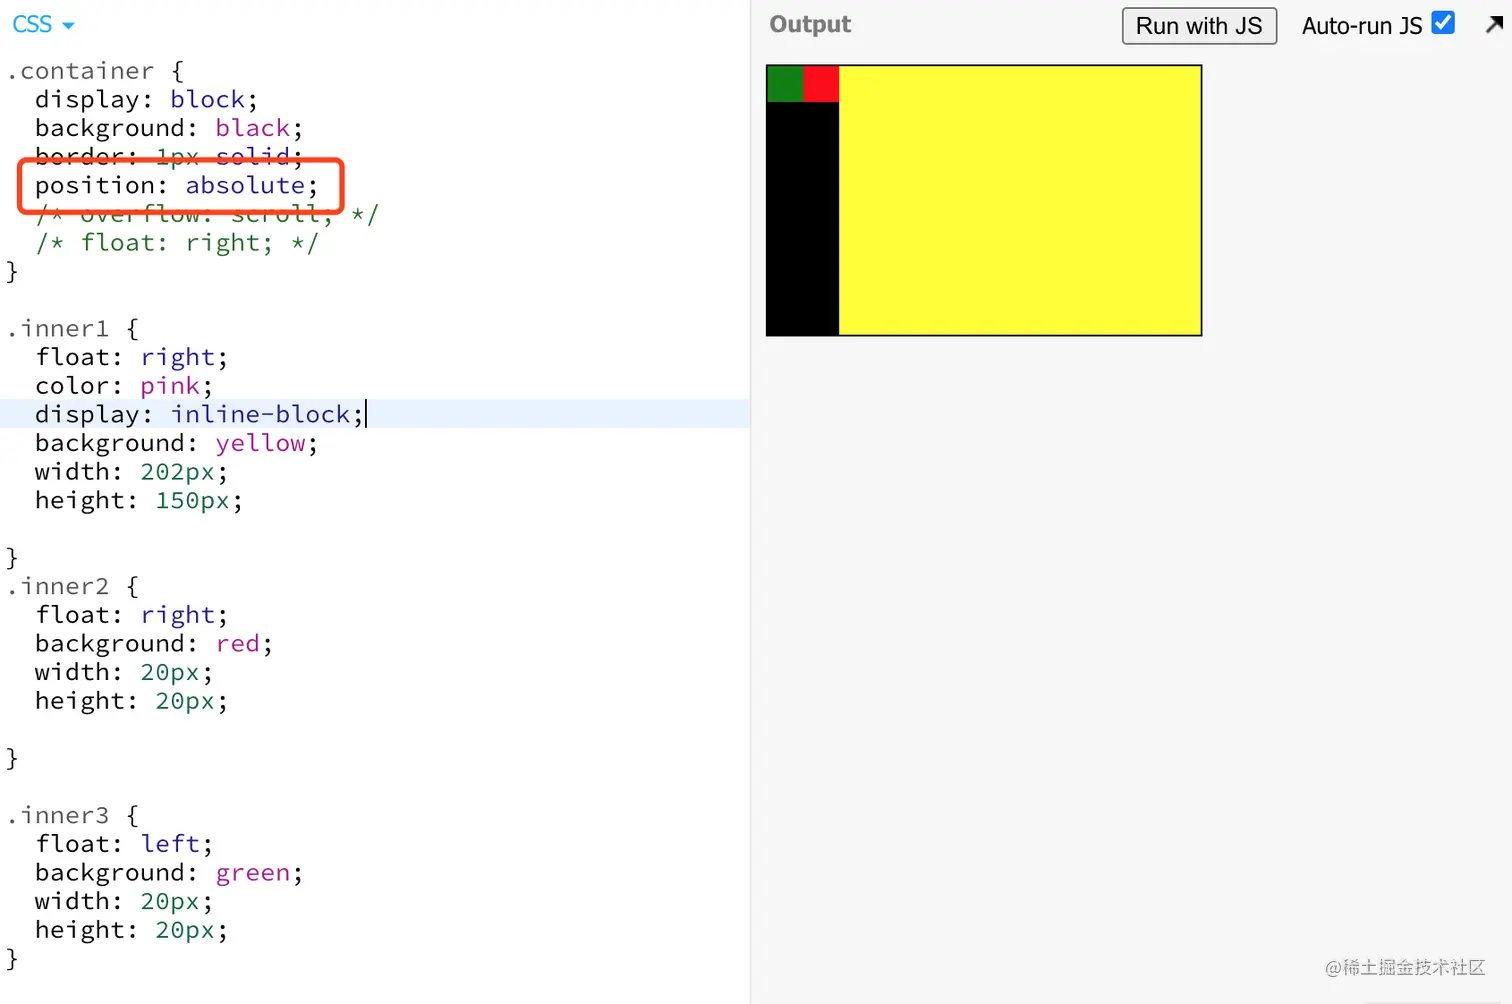This screenshot has width=1512, height=1004.
Task: Open the CSS panel dropdown
Action: pyautogui.click(x=43, y=25)
